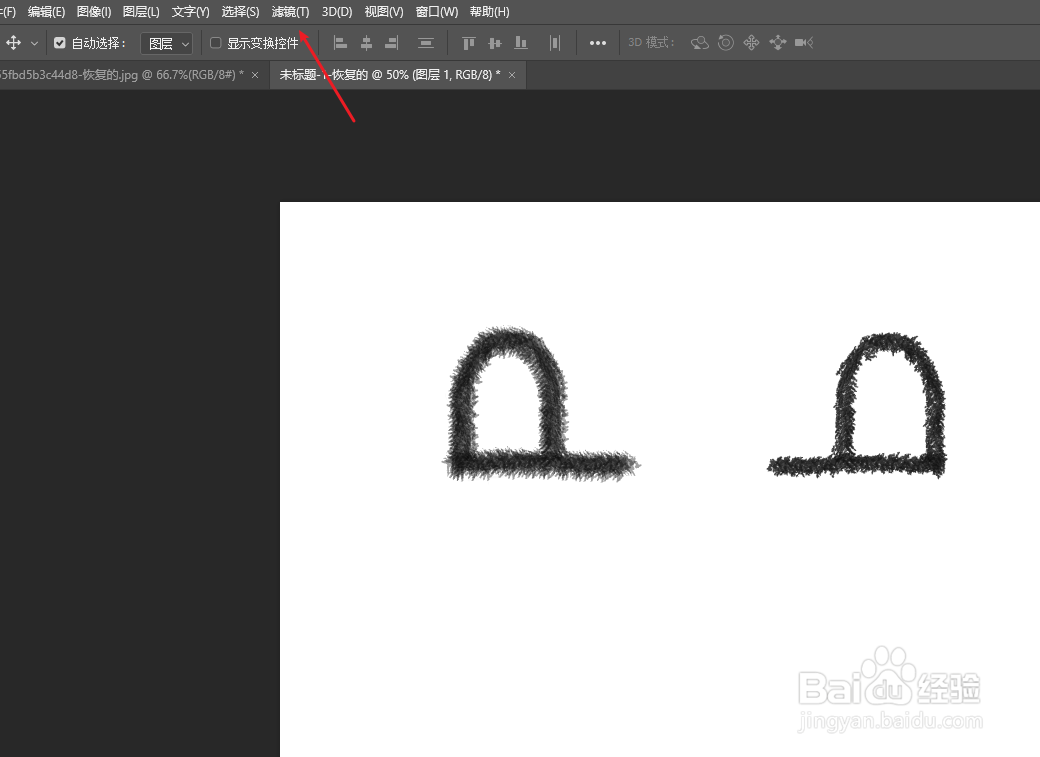
Task: Distribute layers vertically
Action: tap(426, 43)
